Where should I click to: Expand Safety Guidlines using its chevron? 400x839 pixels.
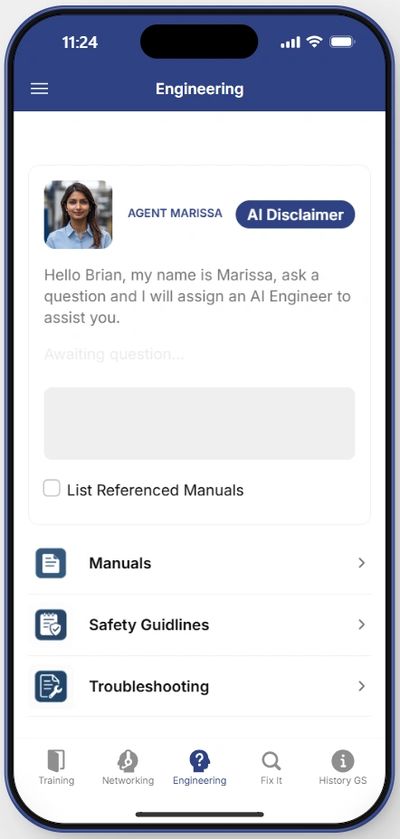pos(361,624)
